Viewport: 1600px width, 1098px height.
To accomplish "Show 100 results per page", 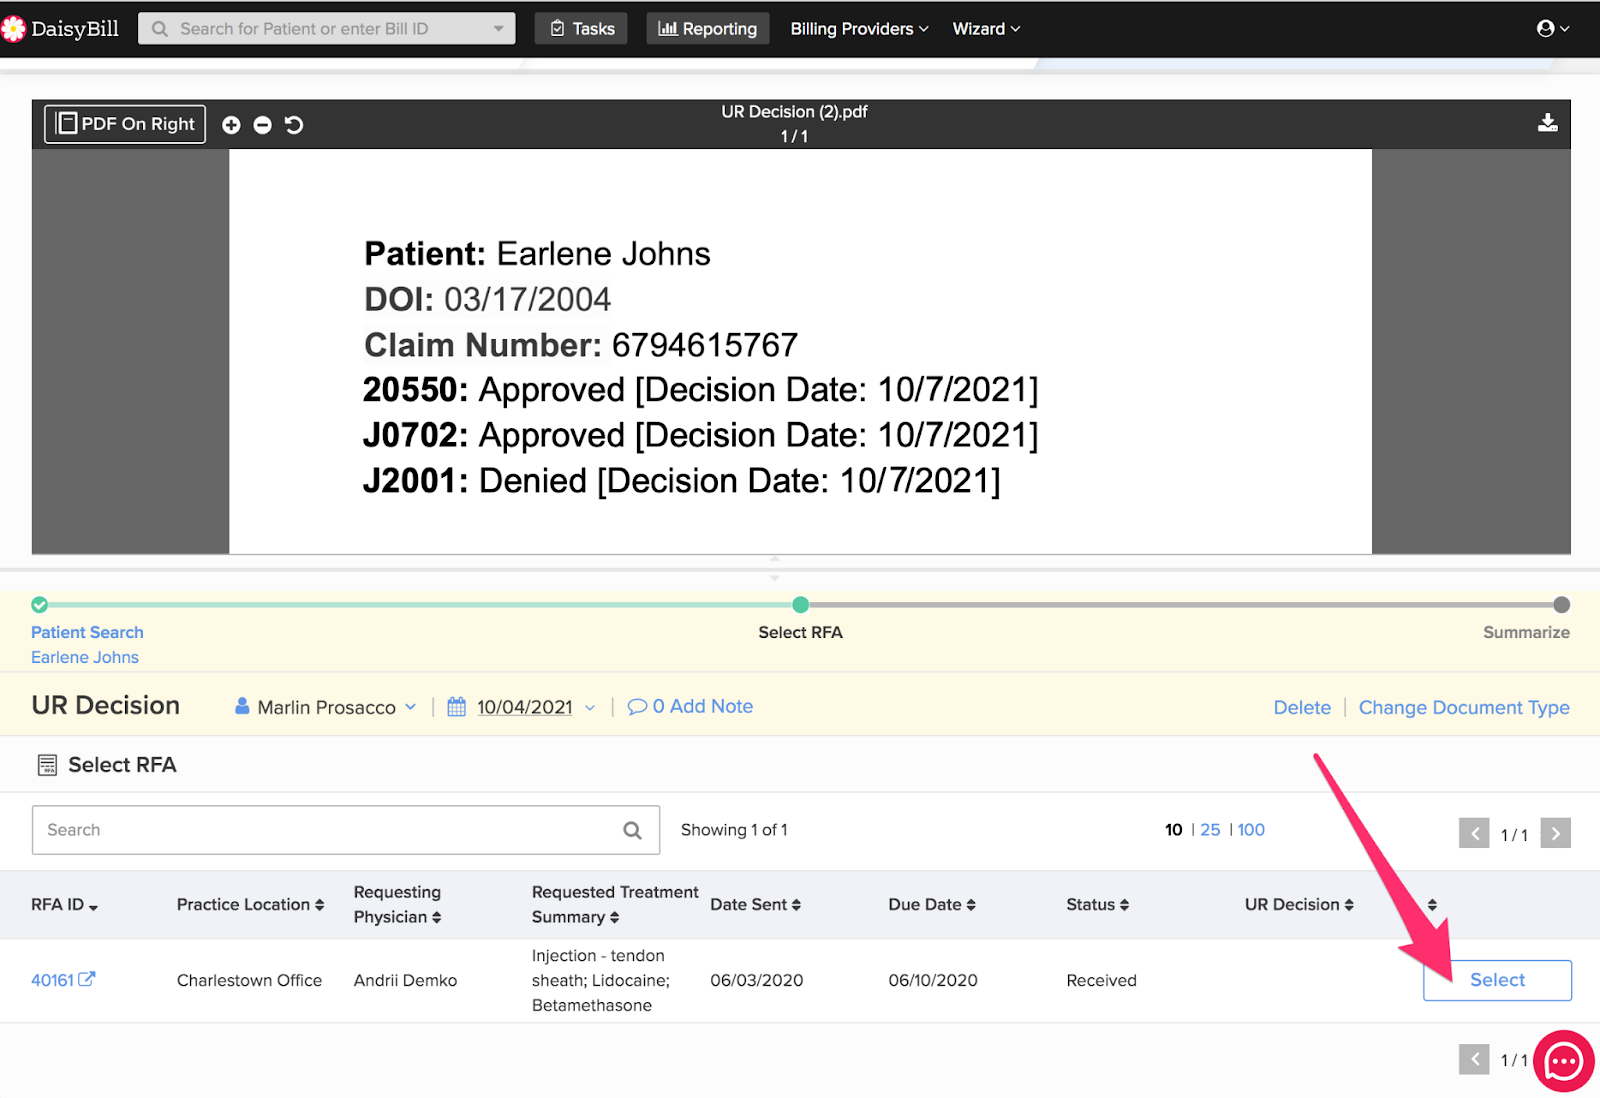I will pyautogui.click(x=1251, y=830).
